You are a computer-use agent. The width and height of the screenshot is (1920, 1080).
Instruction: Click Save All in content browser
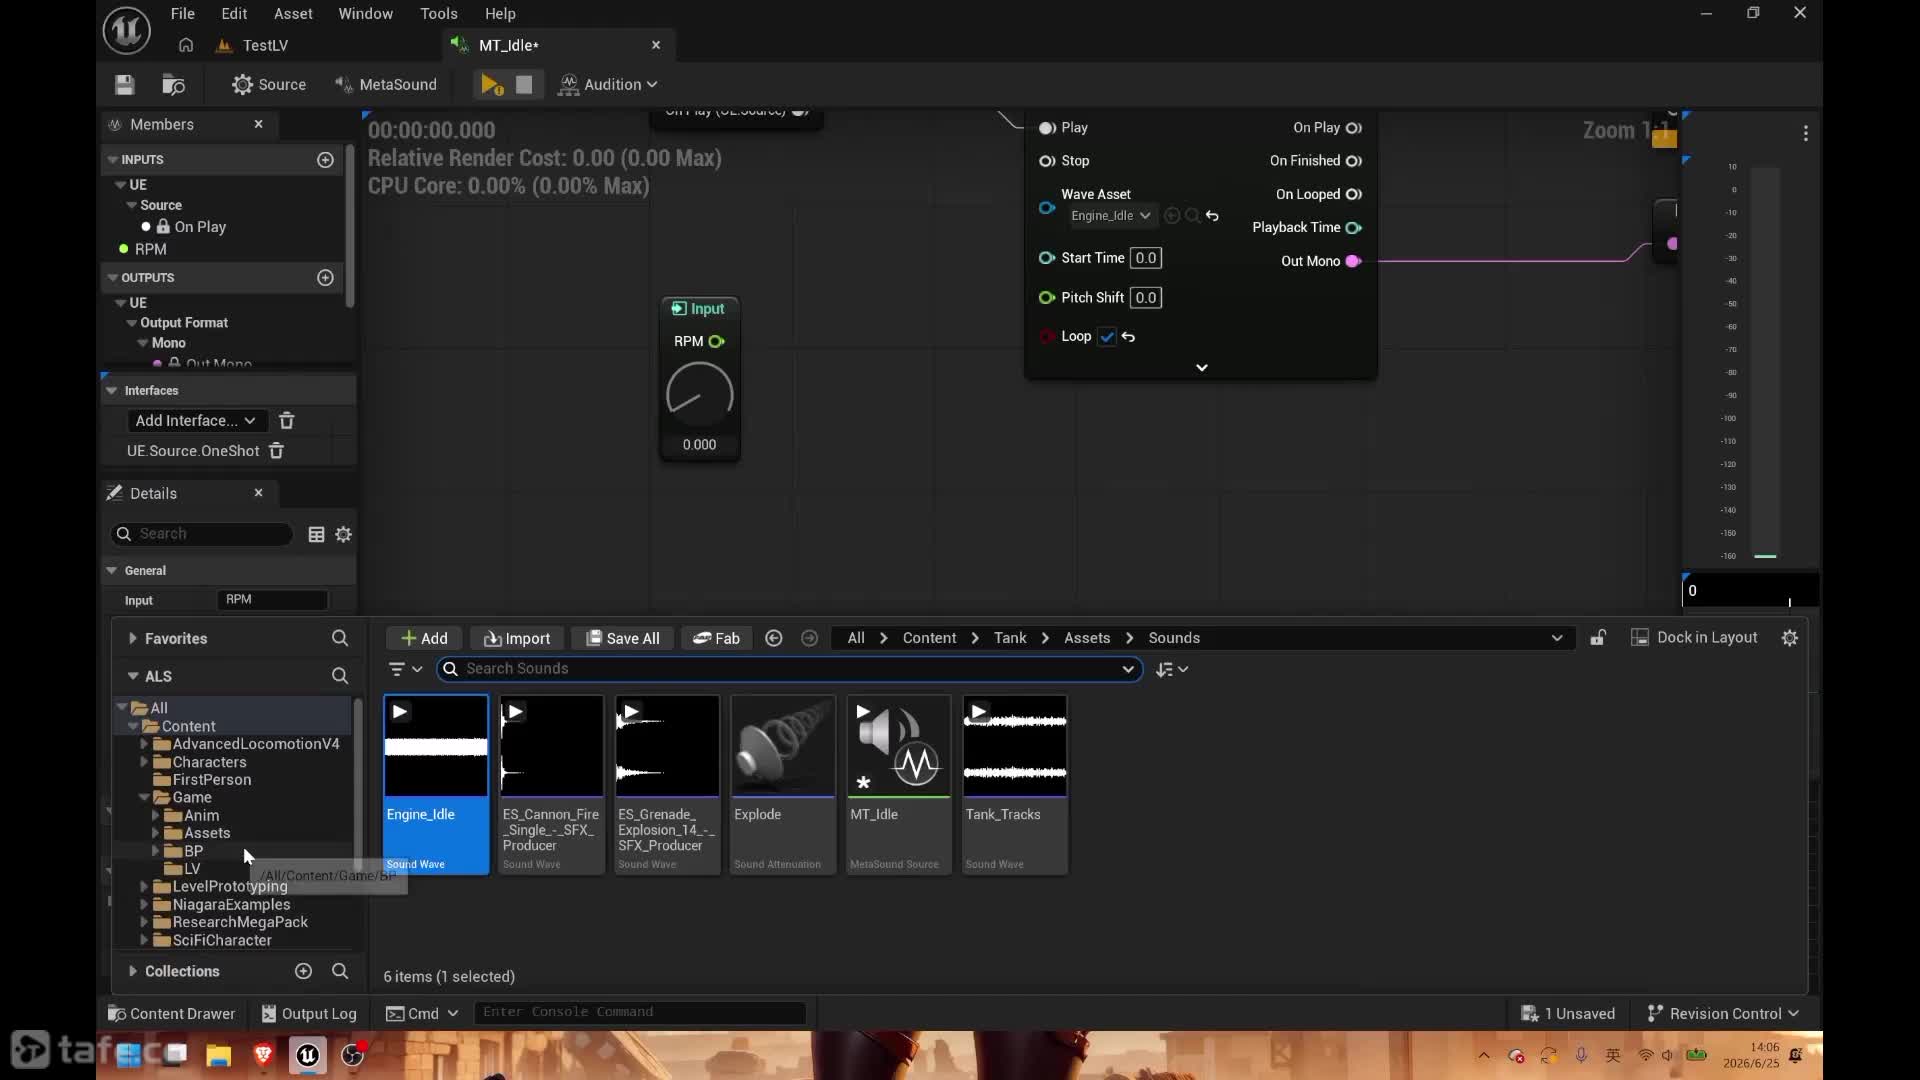622,639
